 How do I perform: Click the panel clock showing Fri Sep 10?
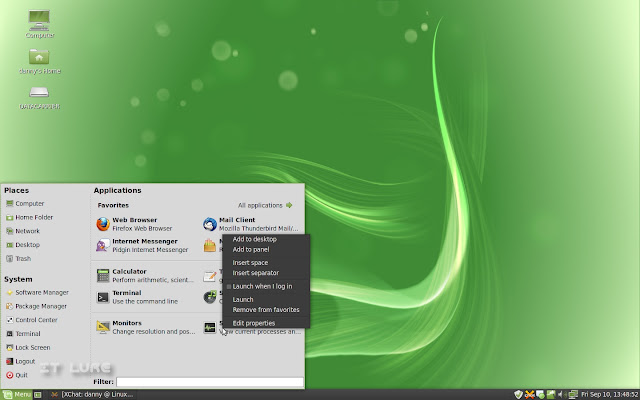(609, 395)
